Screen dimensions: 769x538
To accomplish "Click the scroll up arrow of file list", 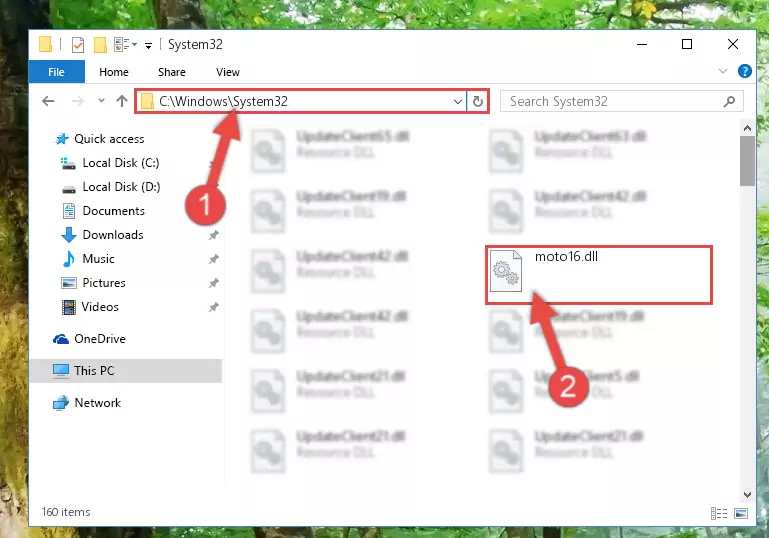I will tap(747, 128).
